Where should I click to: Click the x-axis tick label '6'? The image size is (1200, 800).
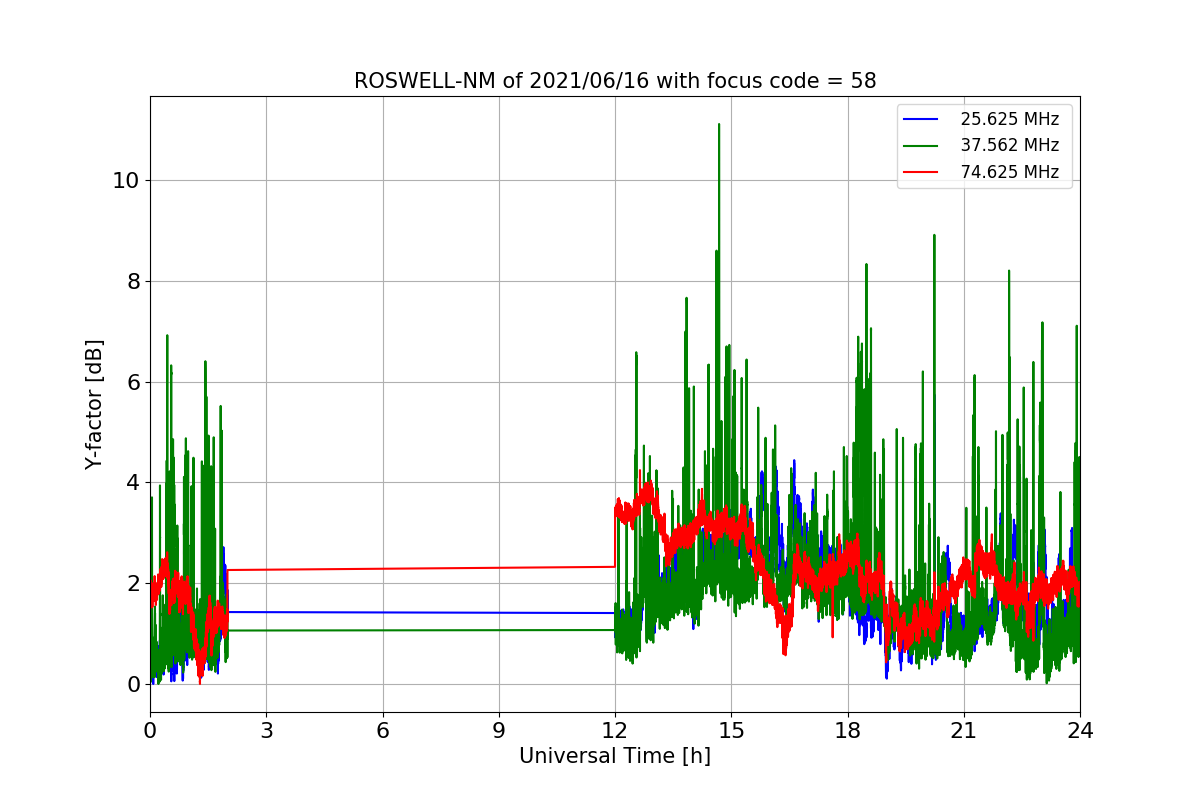pyautogui.click(x=382, y=731)
